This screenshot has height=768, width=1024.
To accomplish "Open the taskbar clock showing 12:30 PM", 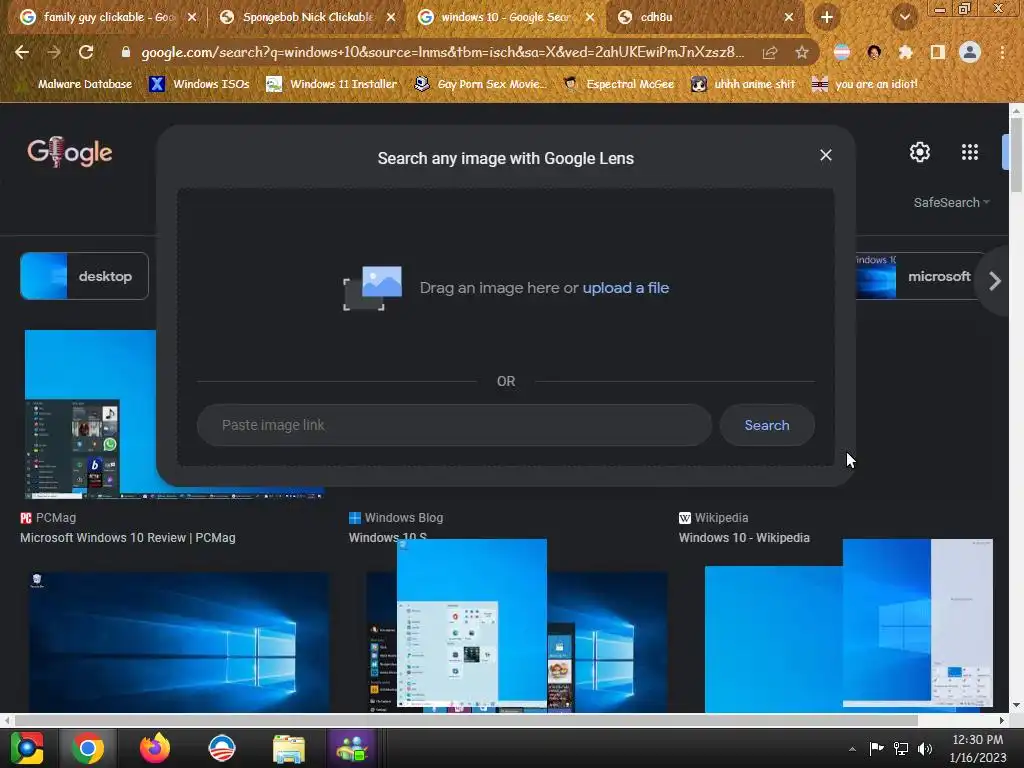I will click(978, 748).
